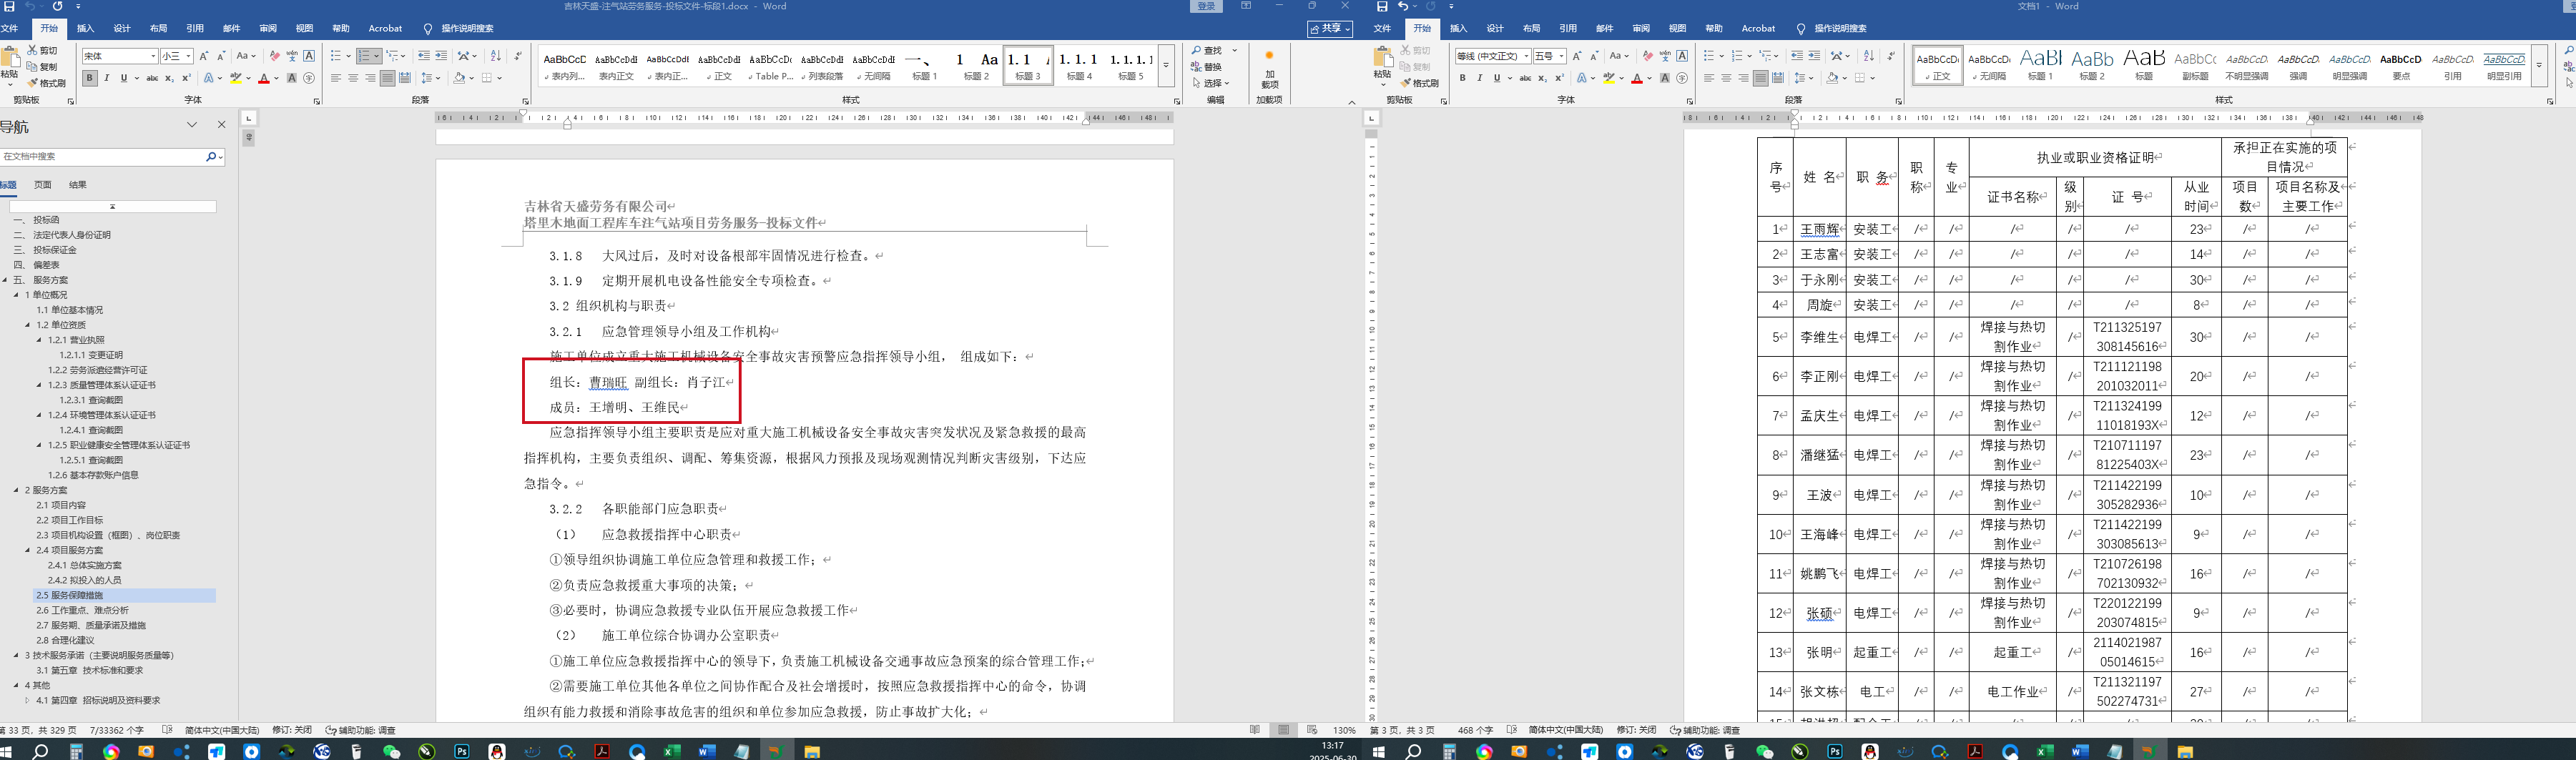
Task: Click the 登录 (Sign in) button in left title bar
Action: click(x=1207, y=6)
